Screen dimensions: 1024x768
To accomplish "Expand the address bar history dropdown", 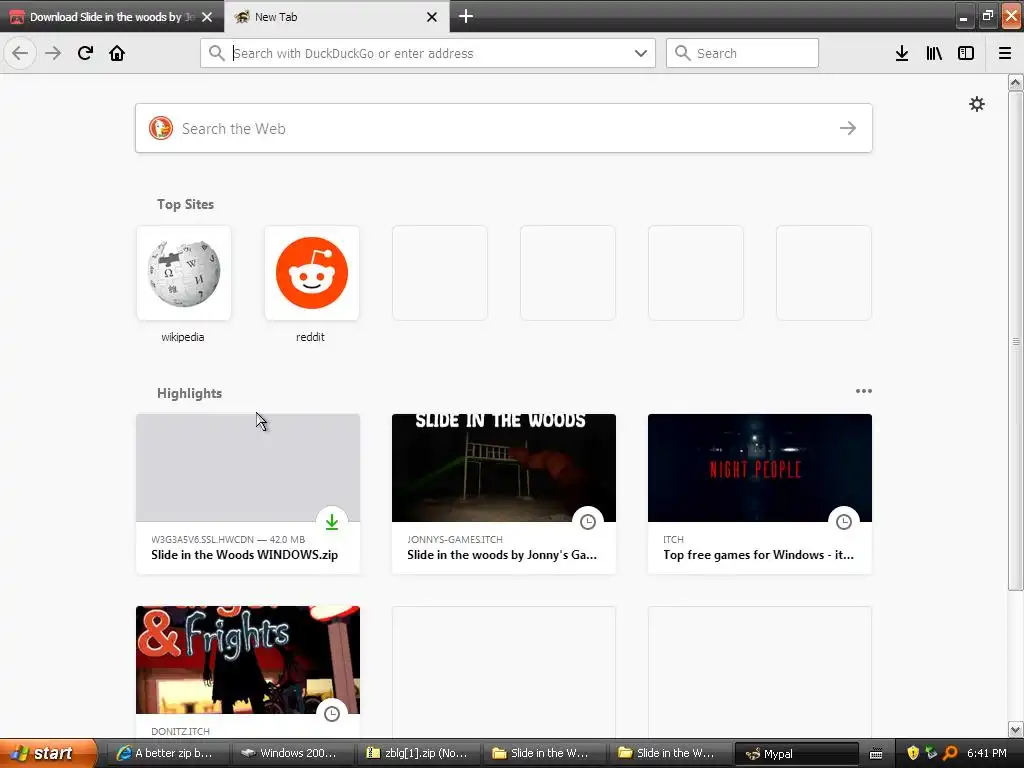I will (641, 53).
